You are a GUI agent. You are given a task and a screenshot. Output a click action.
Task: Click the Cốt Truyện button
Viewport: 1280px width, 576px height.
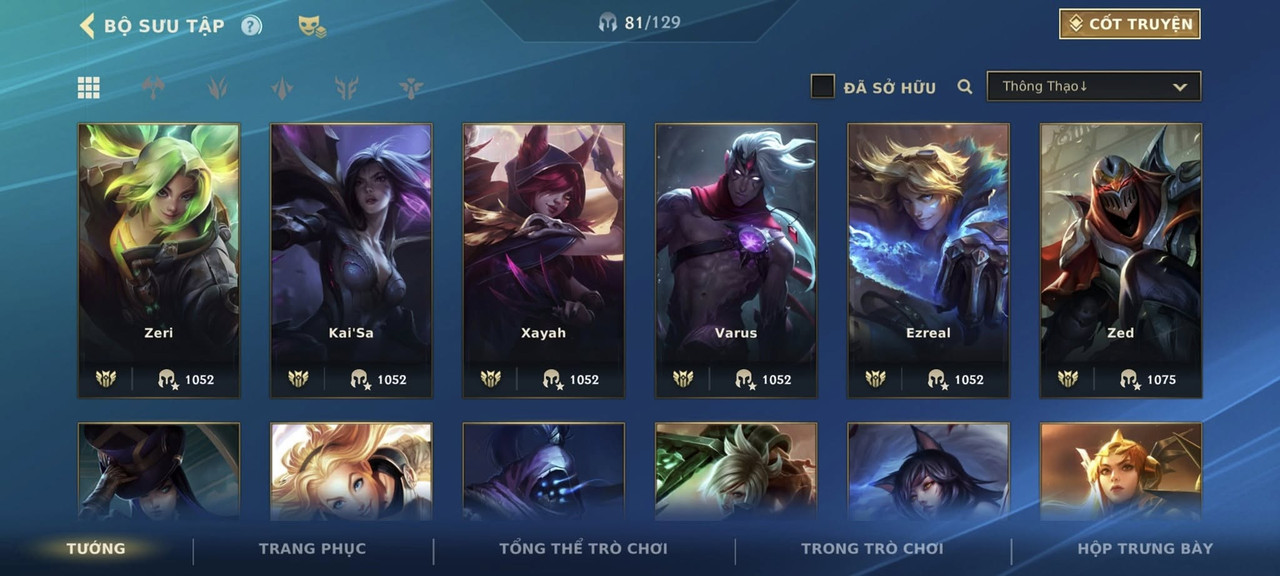1130,24
